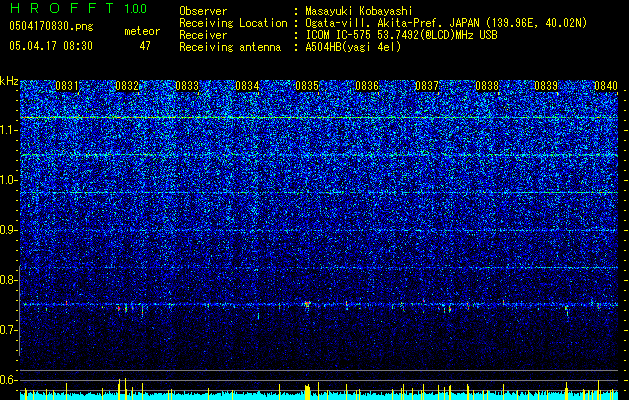Click the 0831 time marker
The image size is (629, 400).
(x=67, y=86)
